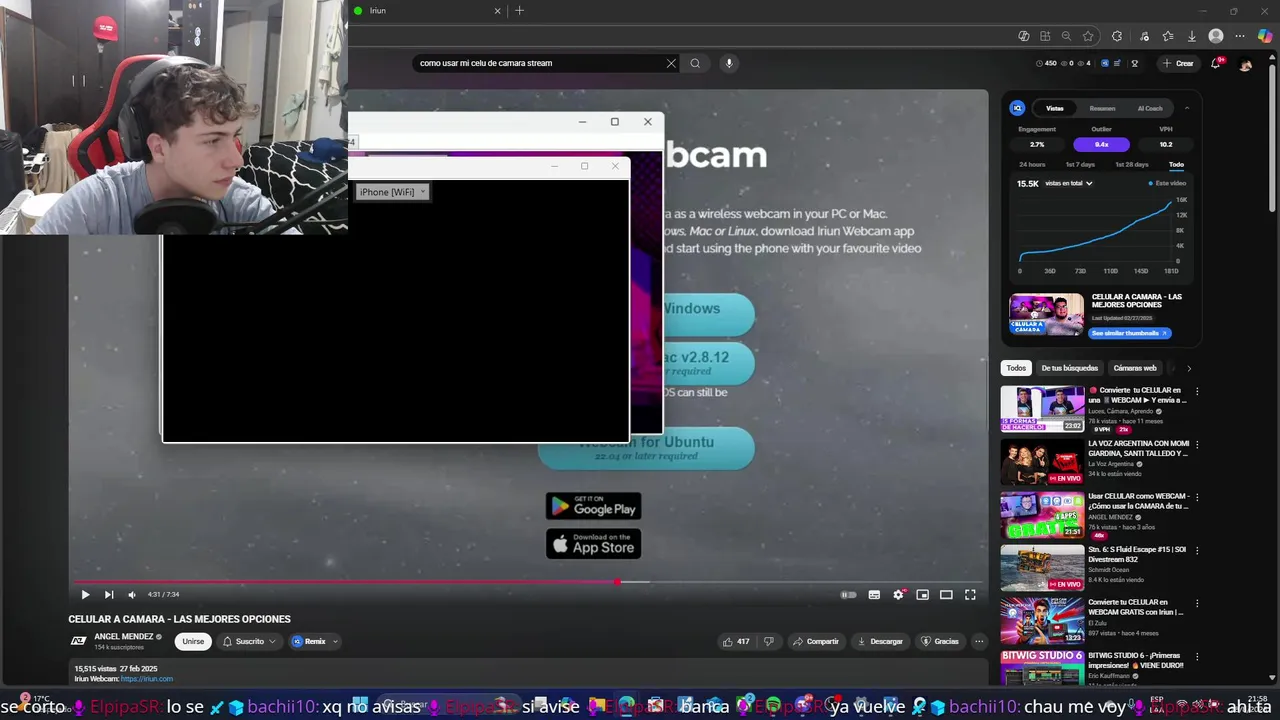Open browser downloads icon

pos(1192,36)
